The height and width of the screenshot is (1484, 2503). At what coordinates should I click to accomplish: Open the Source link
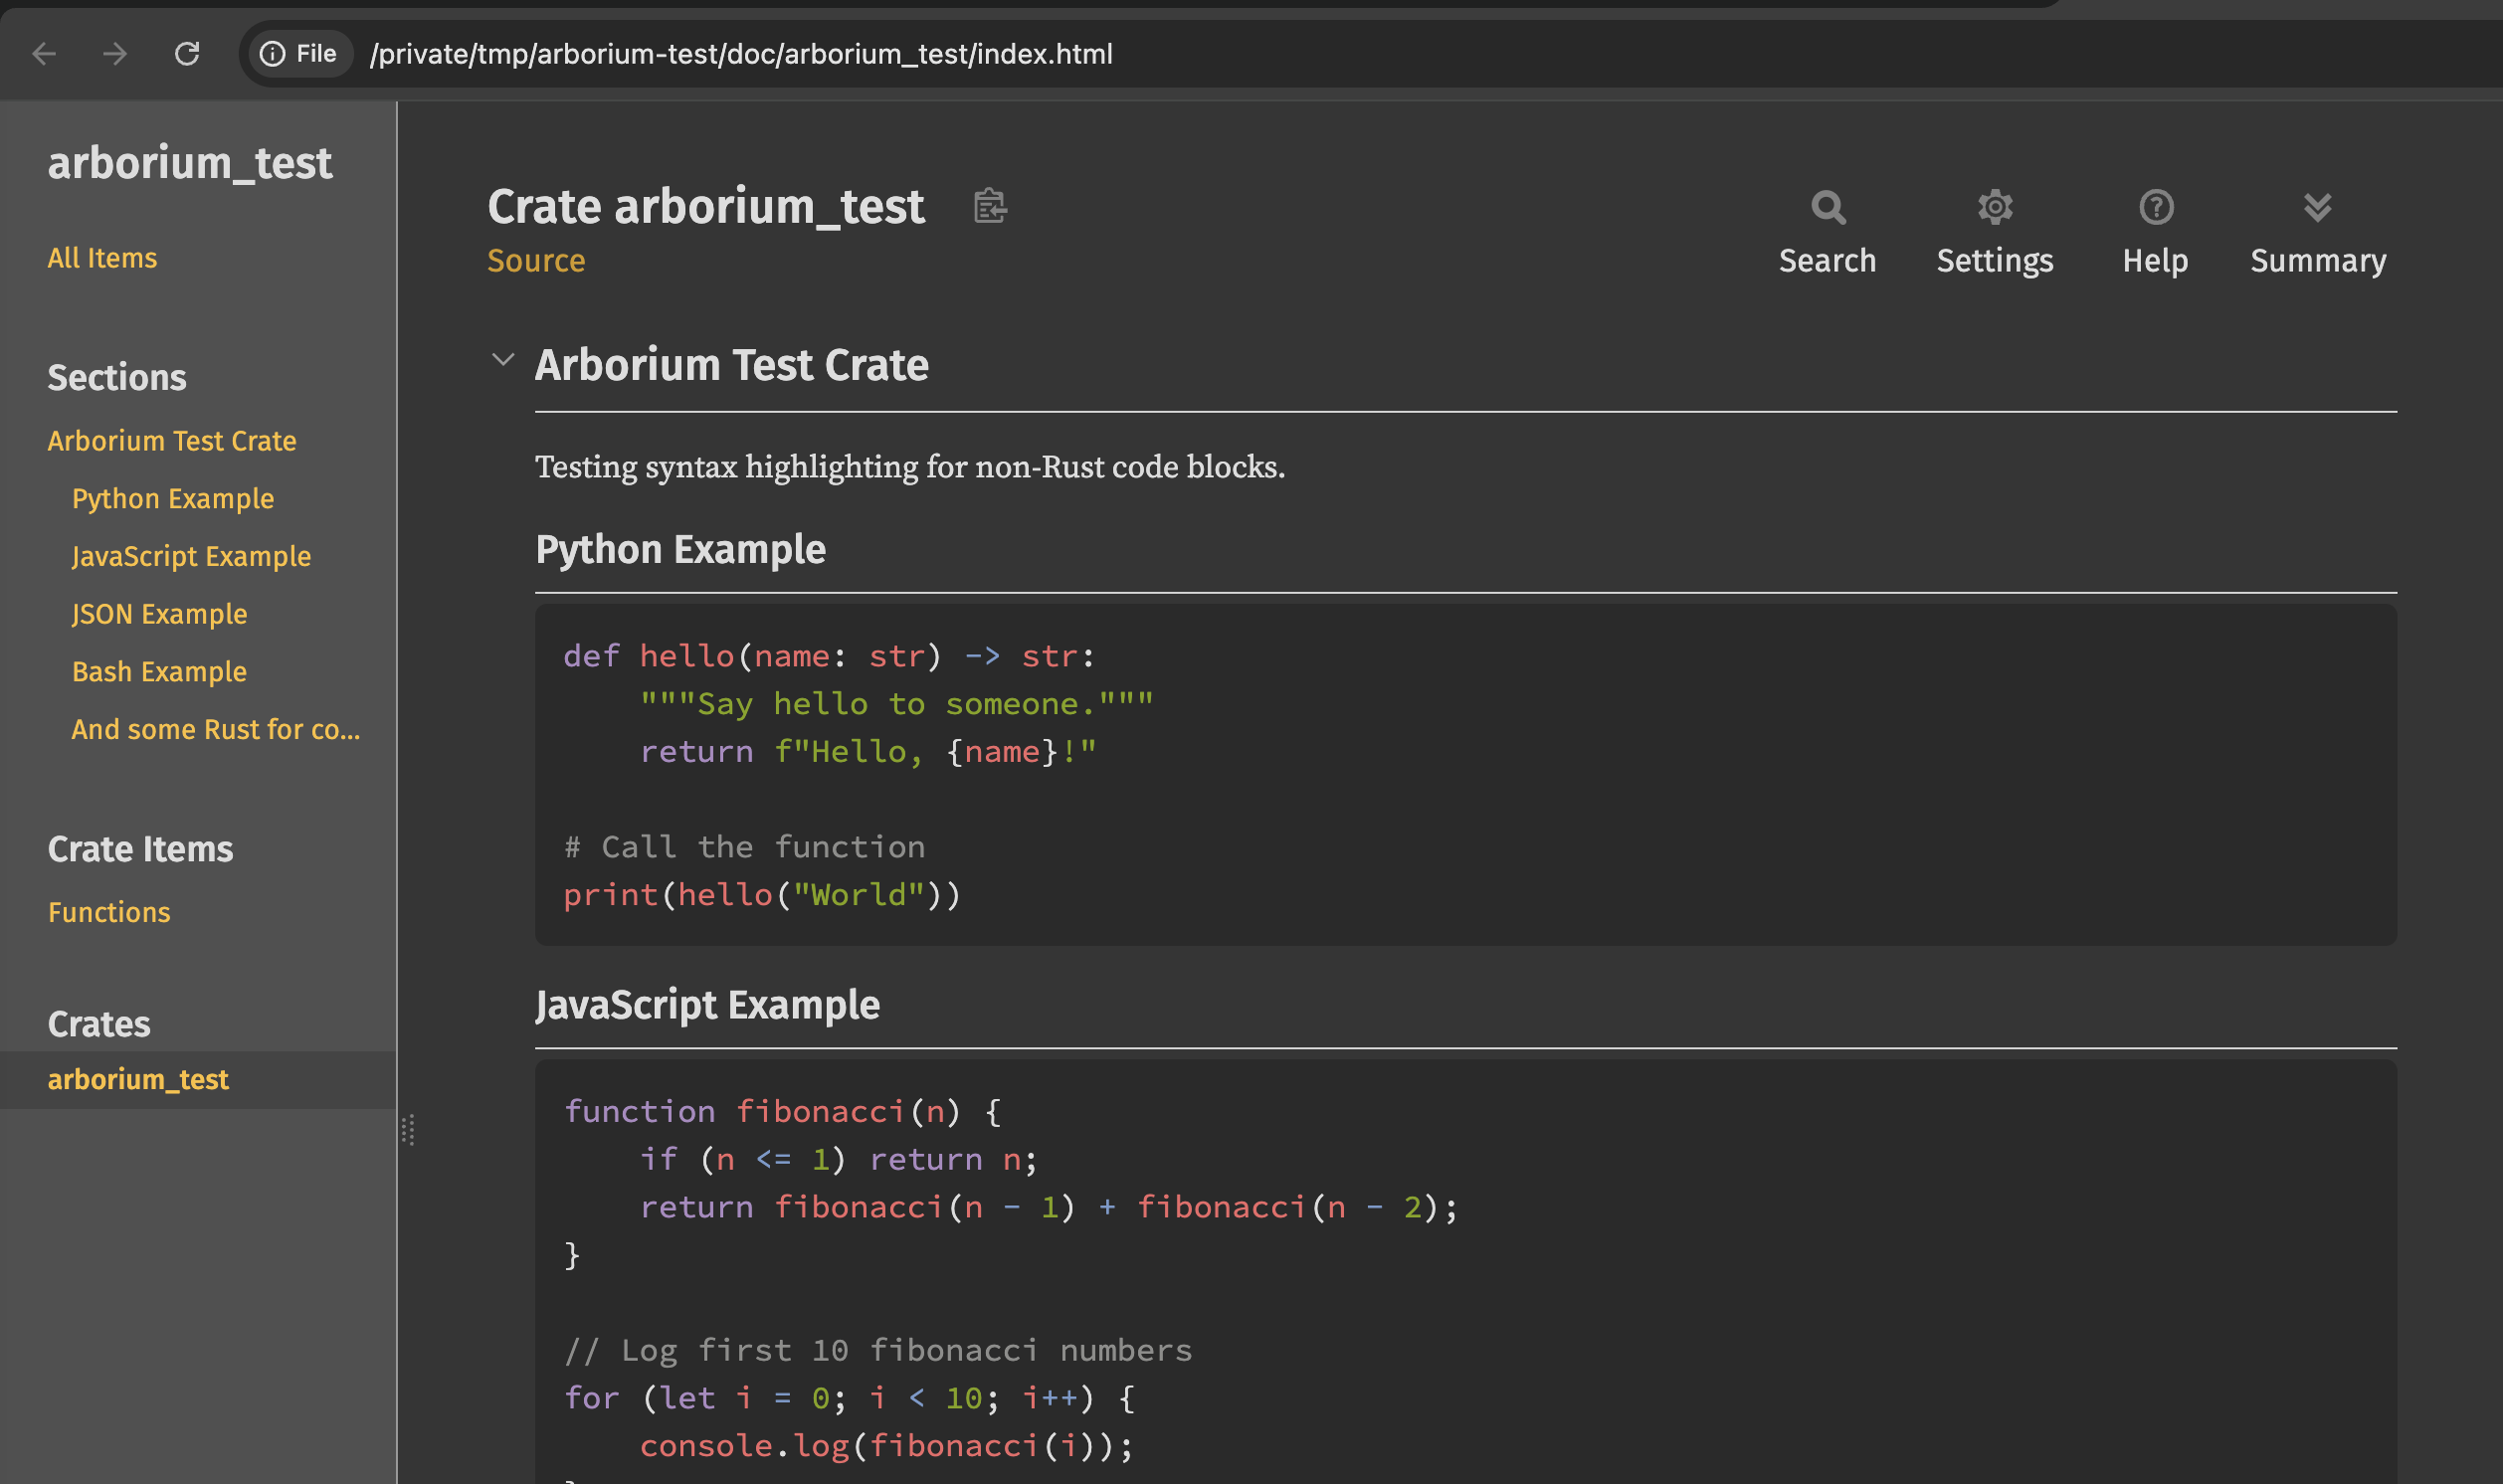click(x=536, y=261)
